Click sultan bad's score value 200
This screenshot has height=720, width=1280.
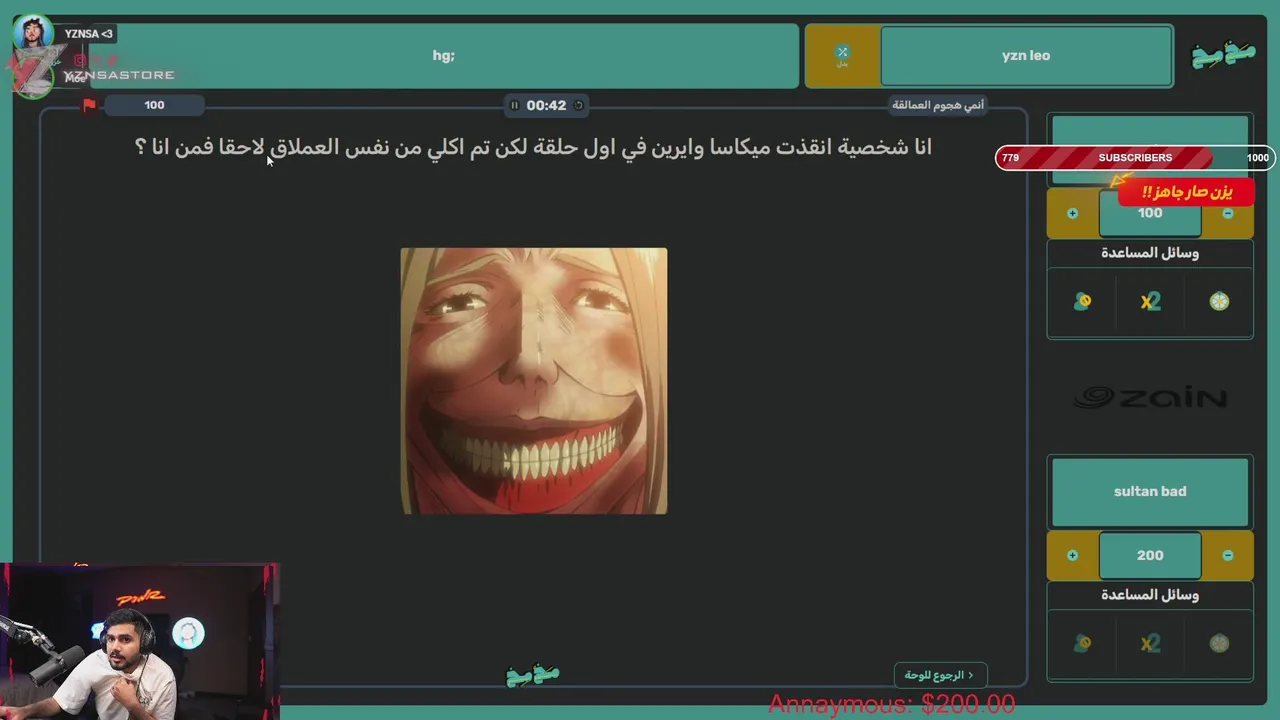click(1150, 555)
